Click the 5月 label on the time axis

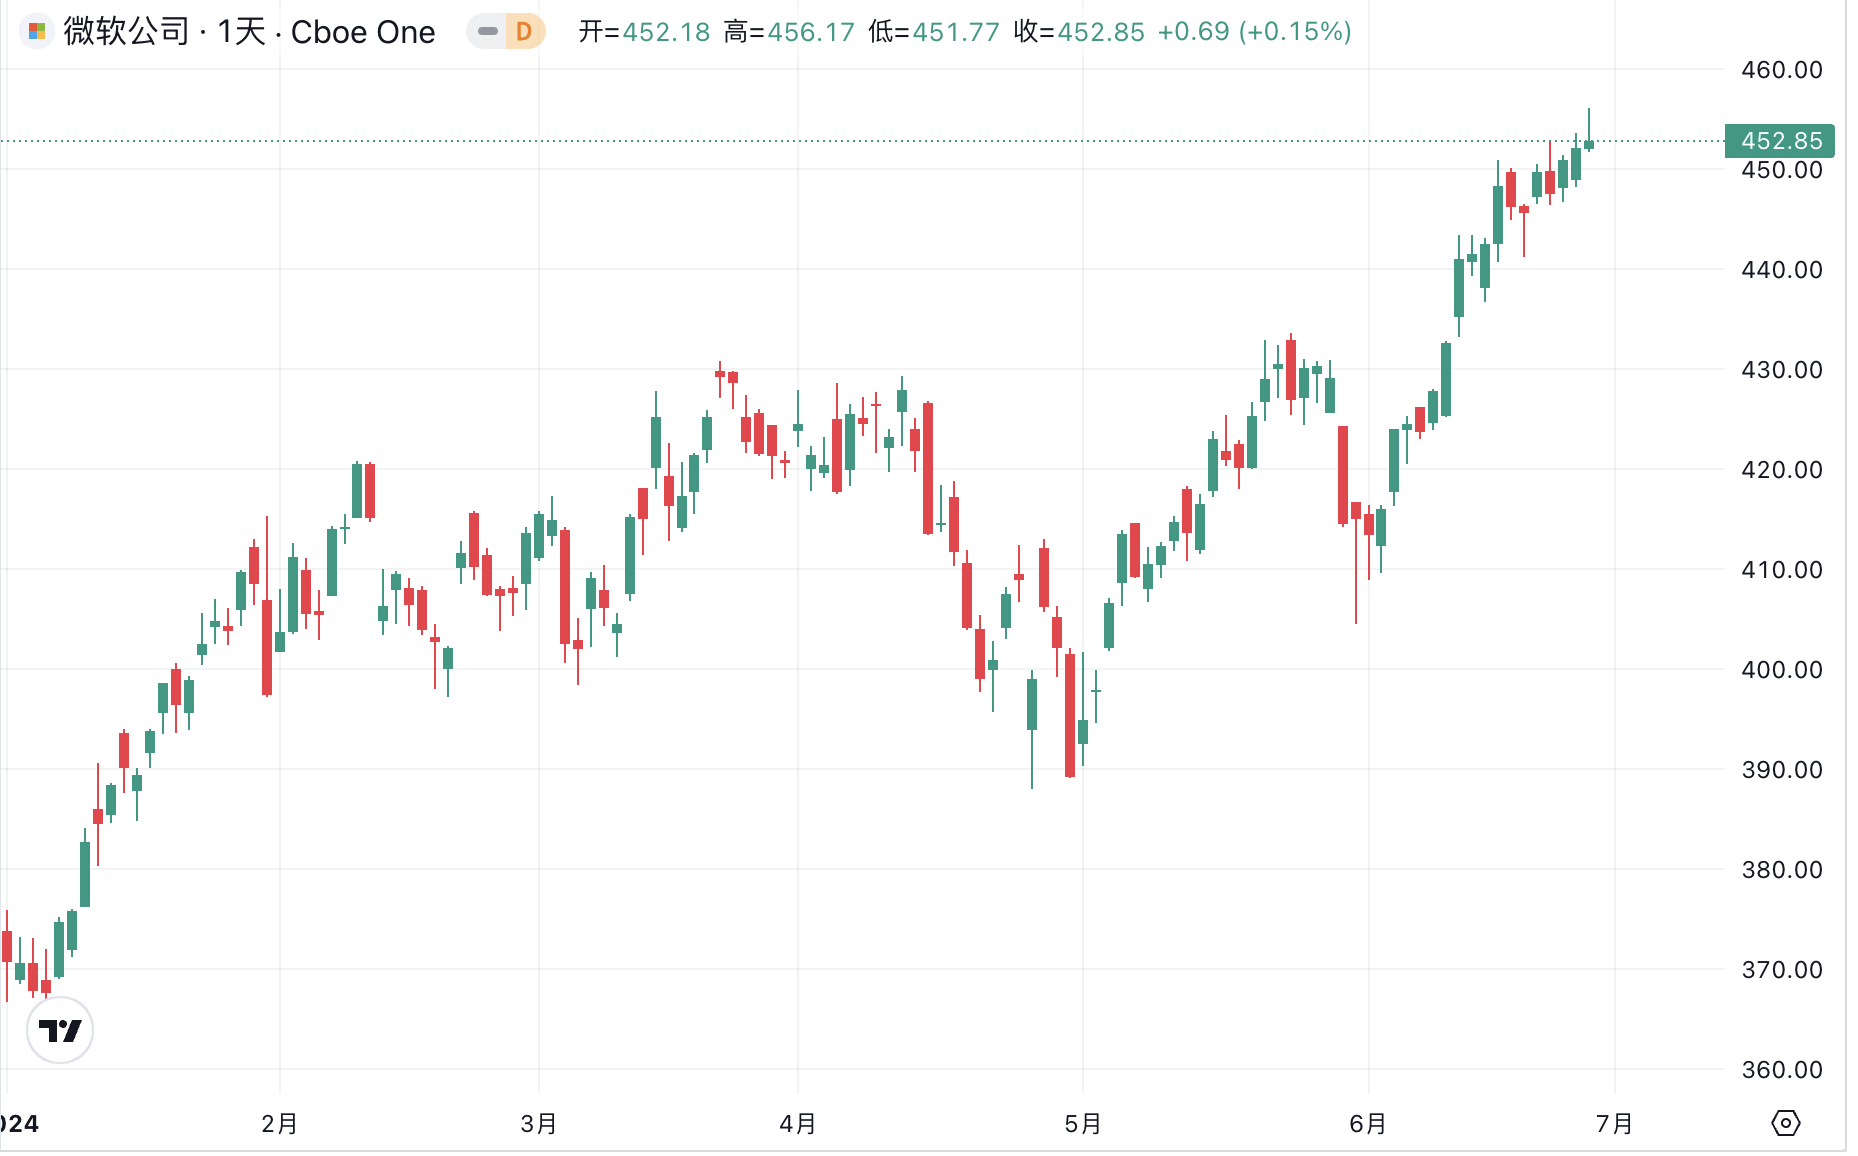tap(1083, 1124)
